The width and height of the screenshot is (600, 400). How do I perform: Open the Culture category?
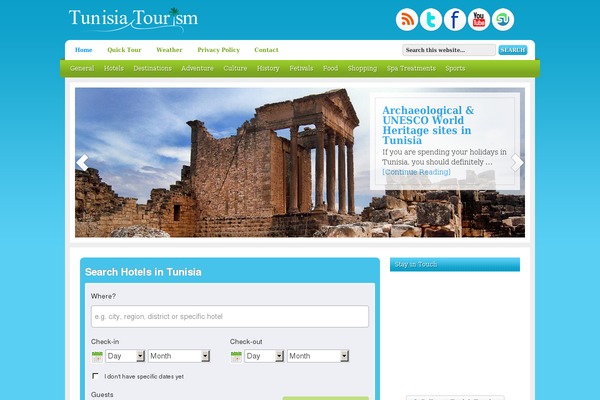(x=235, y=68)
